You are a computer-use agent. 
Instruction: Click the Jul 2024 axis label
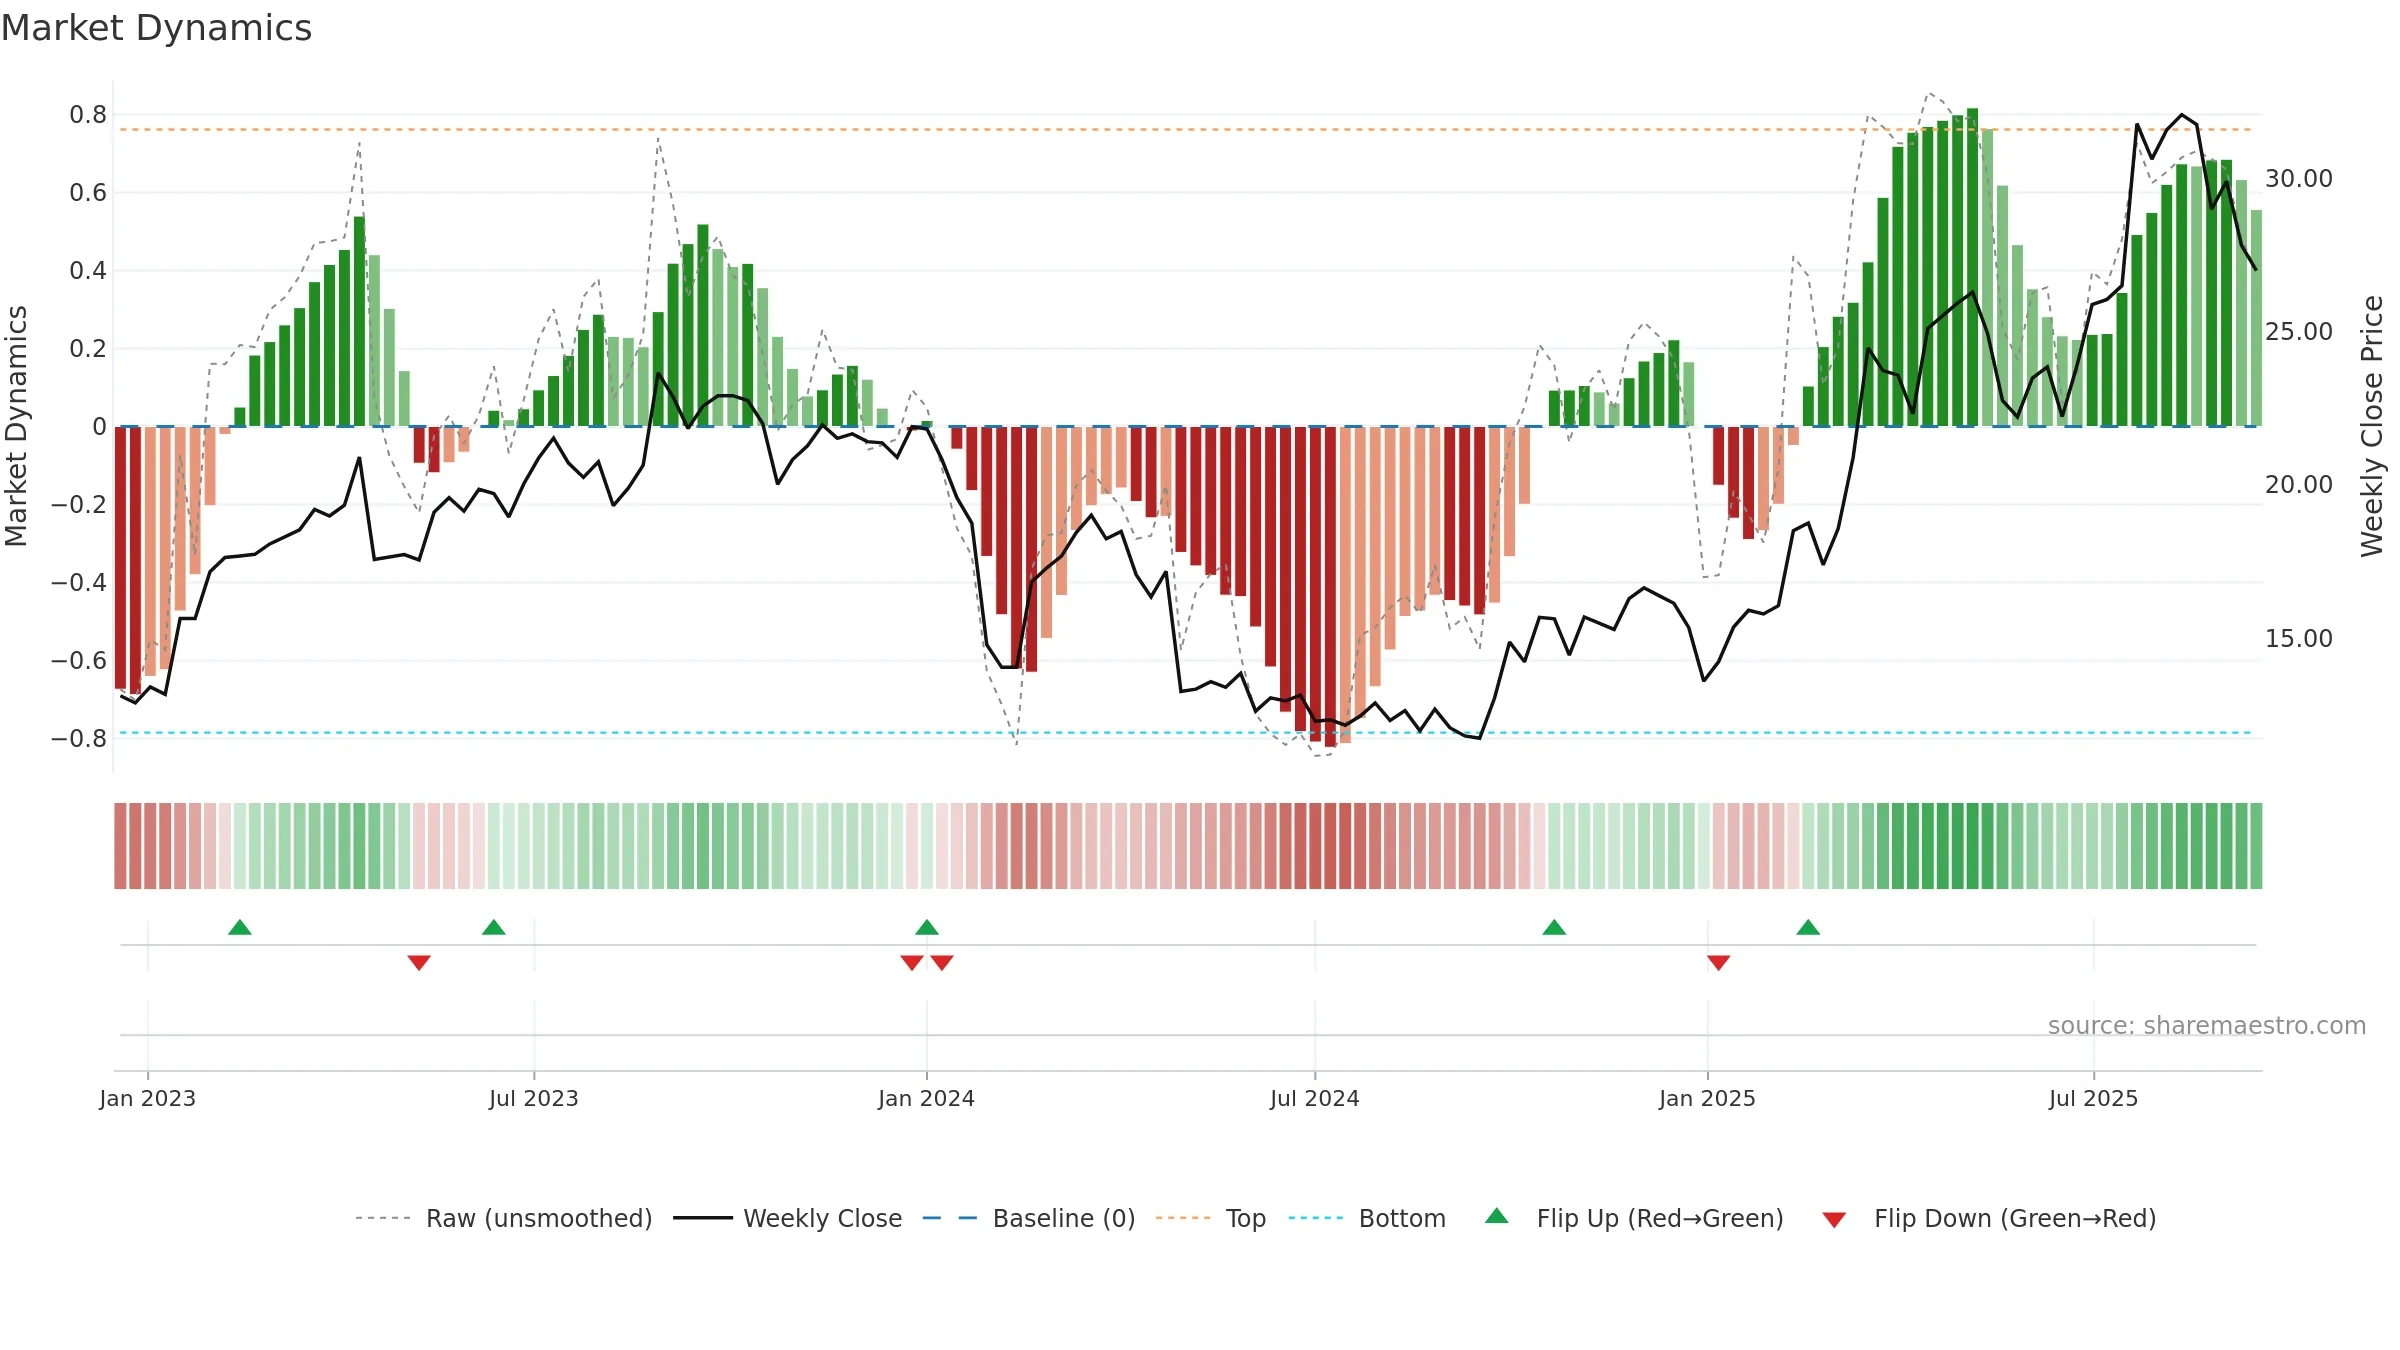pos(1315,1098)
